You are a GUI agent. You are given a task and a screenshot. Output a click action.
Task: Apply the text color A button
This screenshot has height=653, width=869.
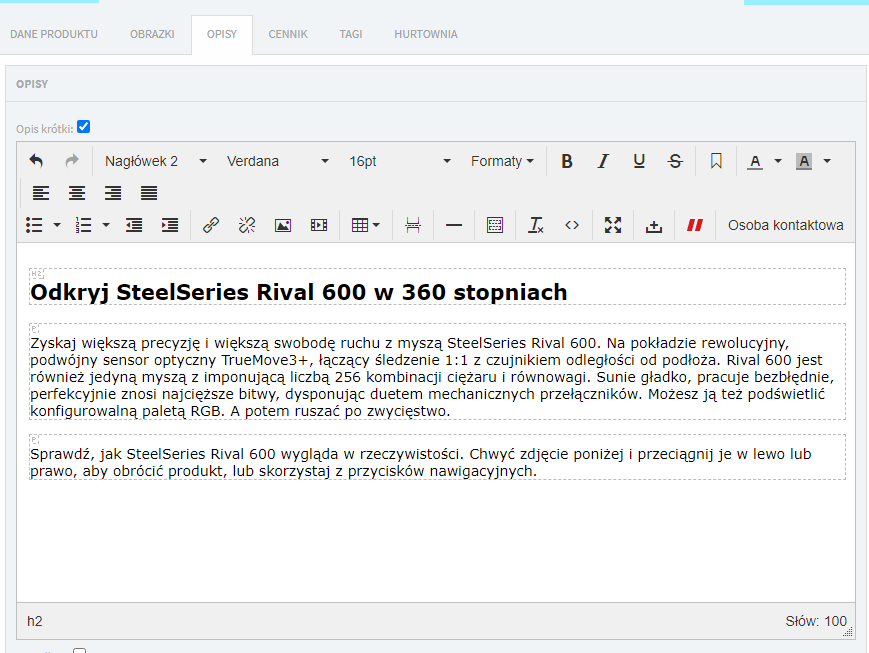click(755, 161)
